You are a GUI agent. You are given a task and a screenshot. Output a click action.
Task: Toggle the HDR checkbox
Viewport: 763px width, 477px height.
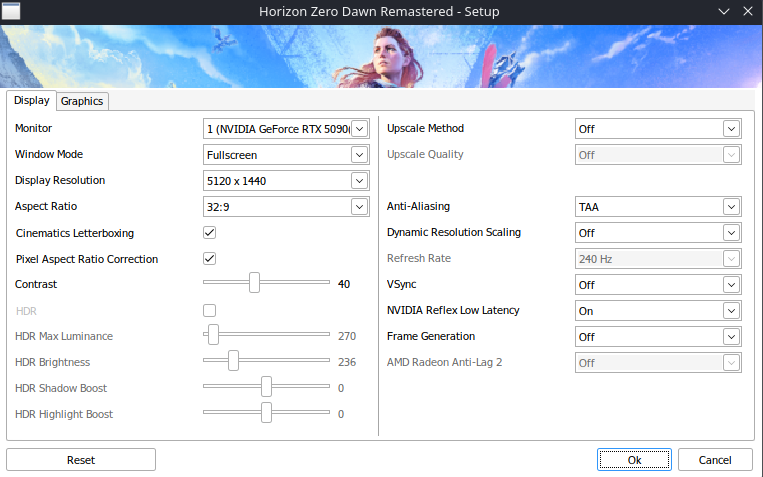pyautogui.click(x=210, y=311)
